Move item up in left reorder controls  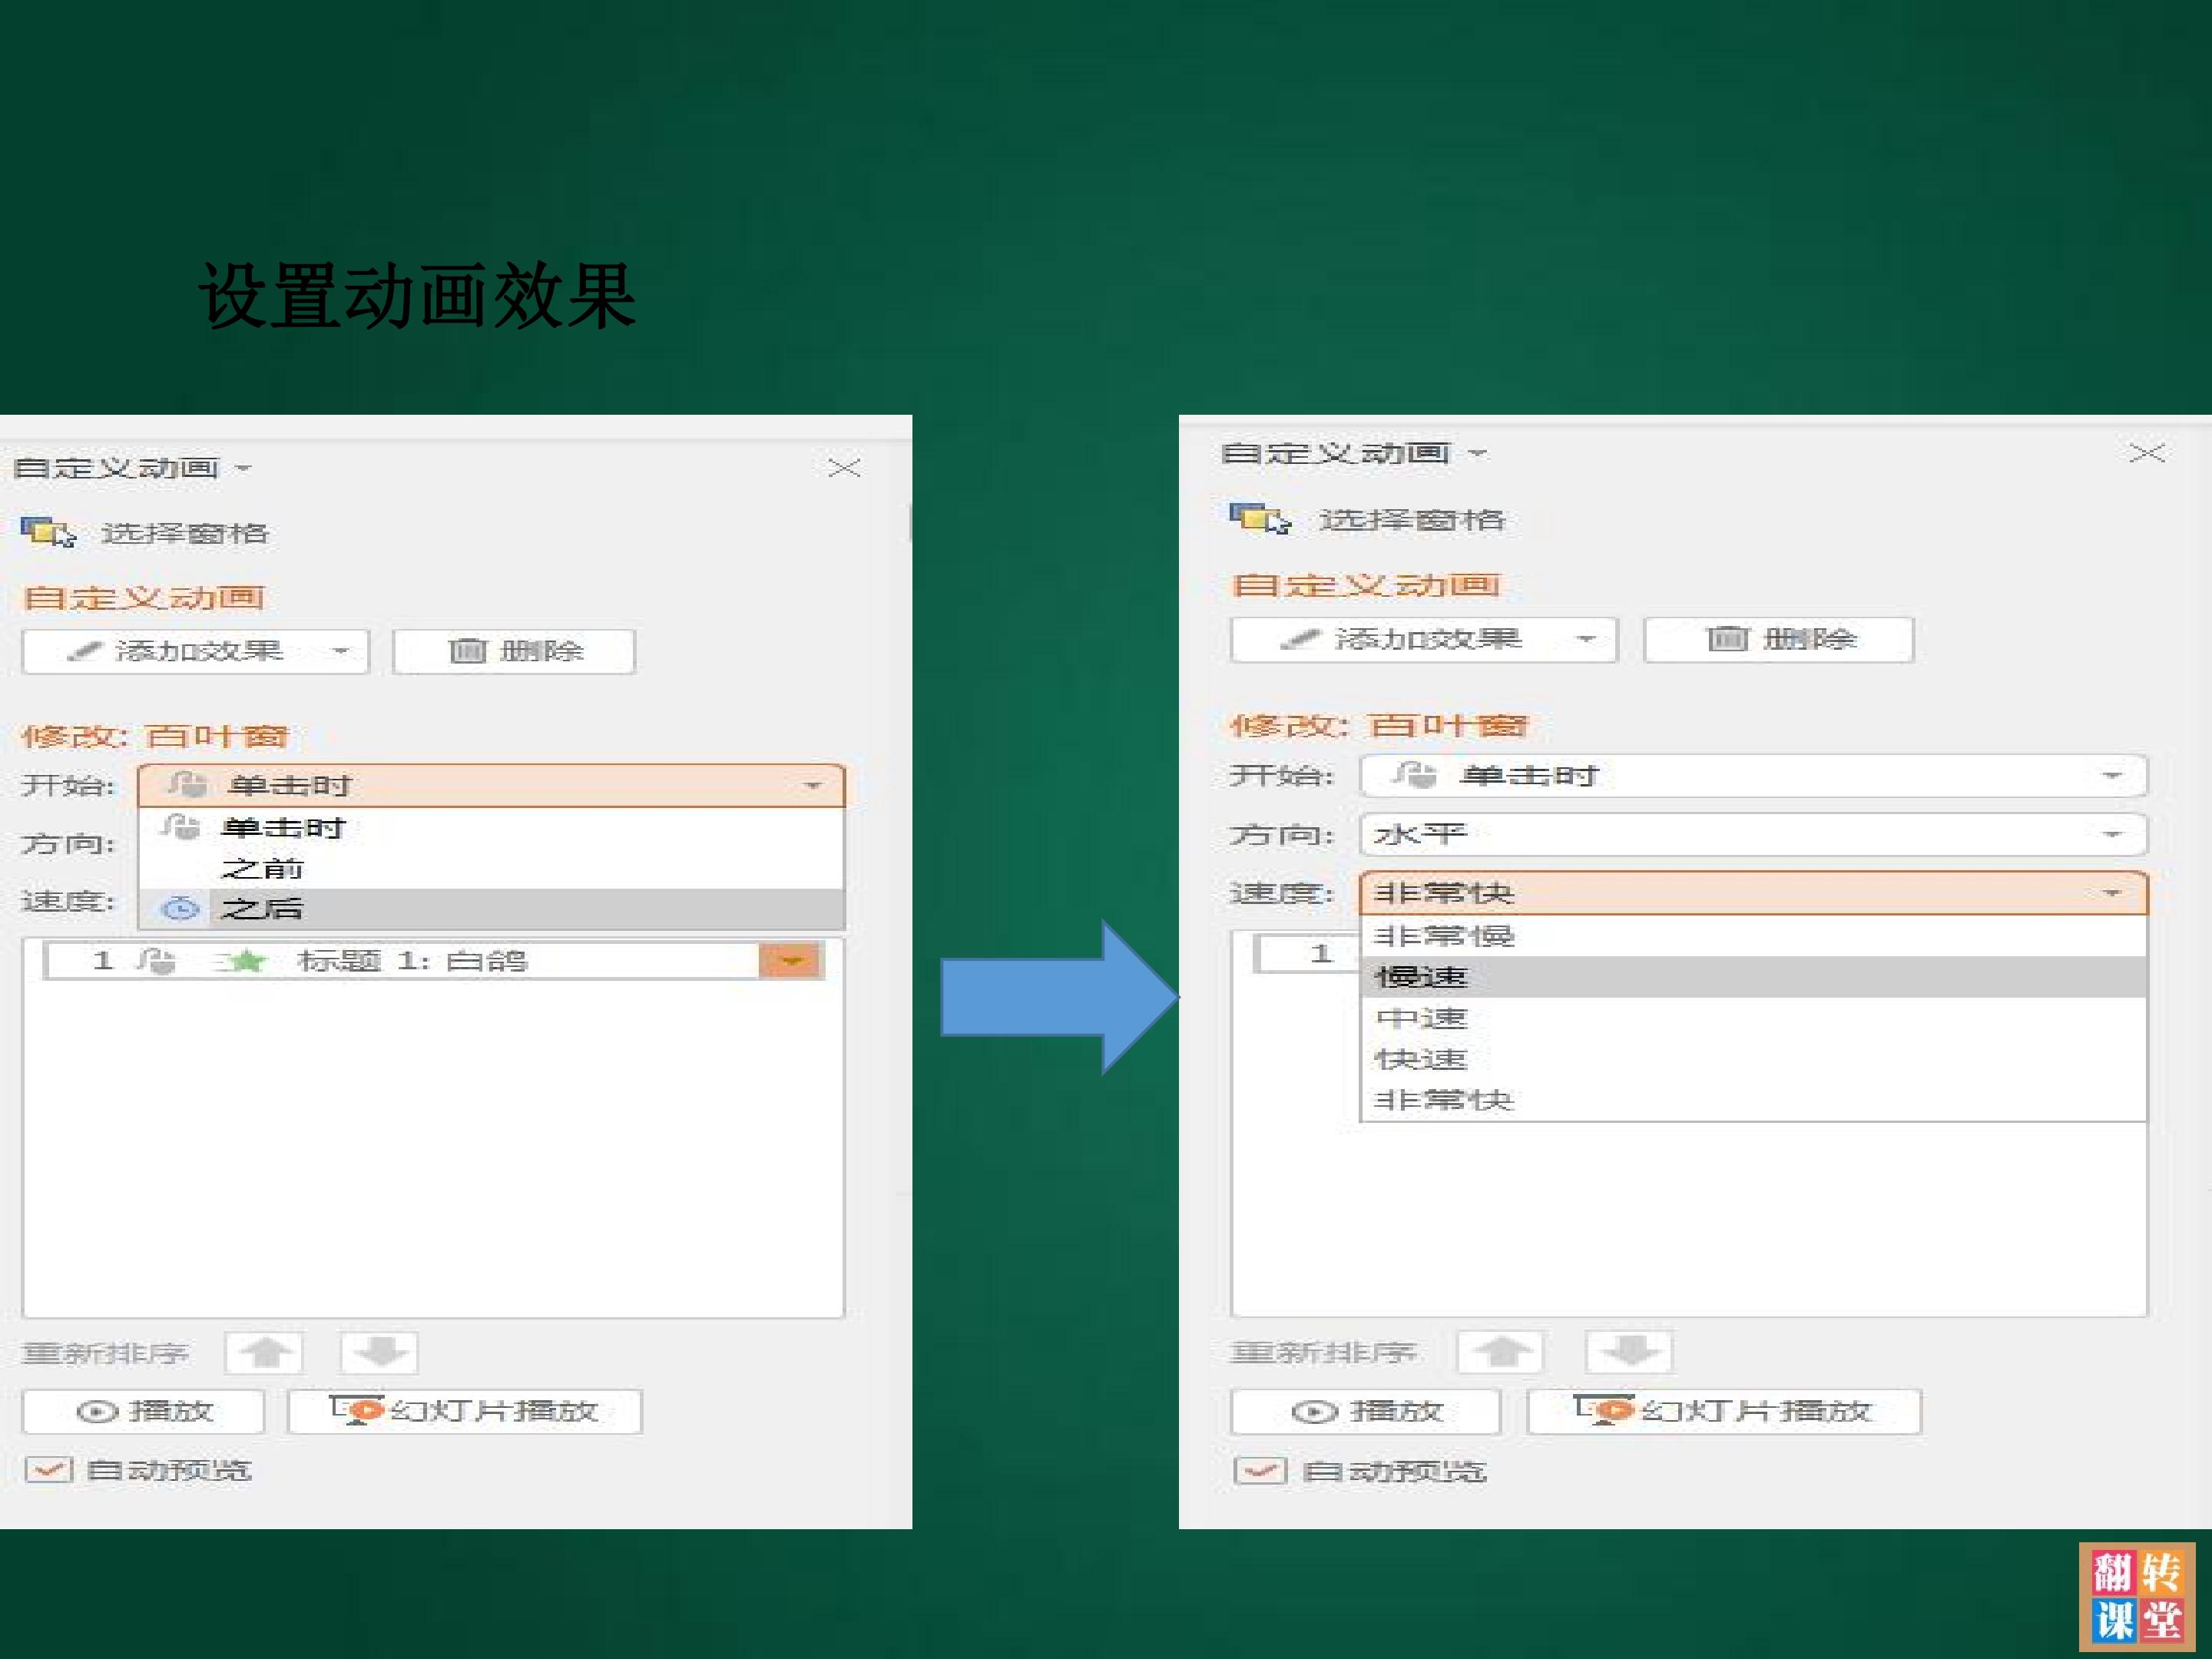[265, 1353]
